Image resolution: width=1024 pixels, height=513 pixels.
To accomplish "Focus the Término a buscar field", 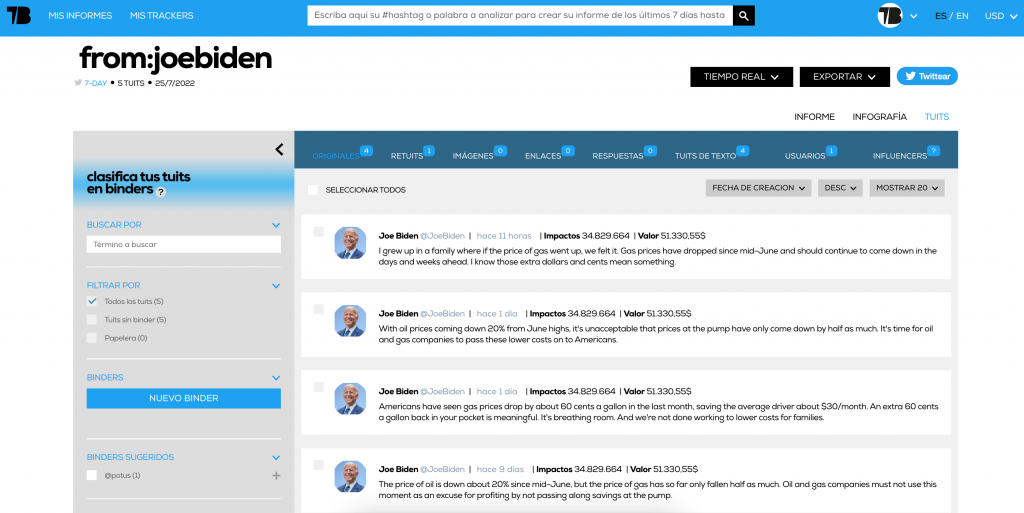I will pyautogui.click(x=184, y=244).
